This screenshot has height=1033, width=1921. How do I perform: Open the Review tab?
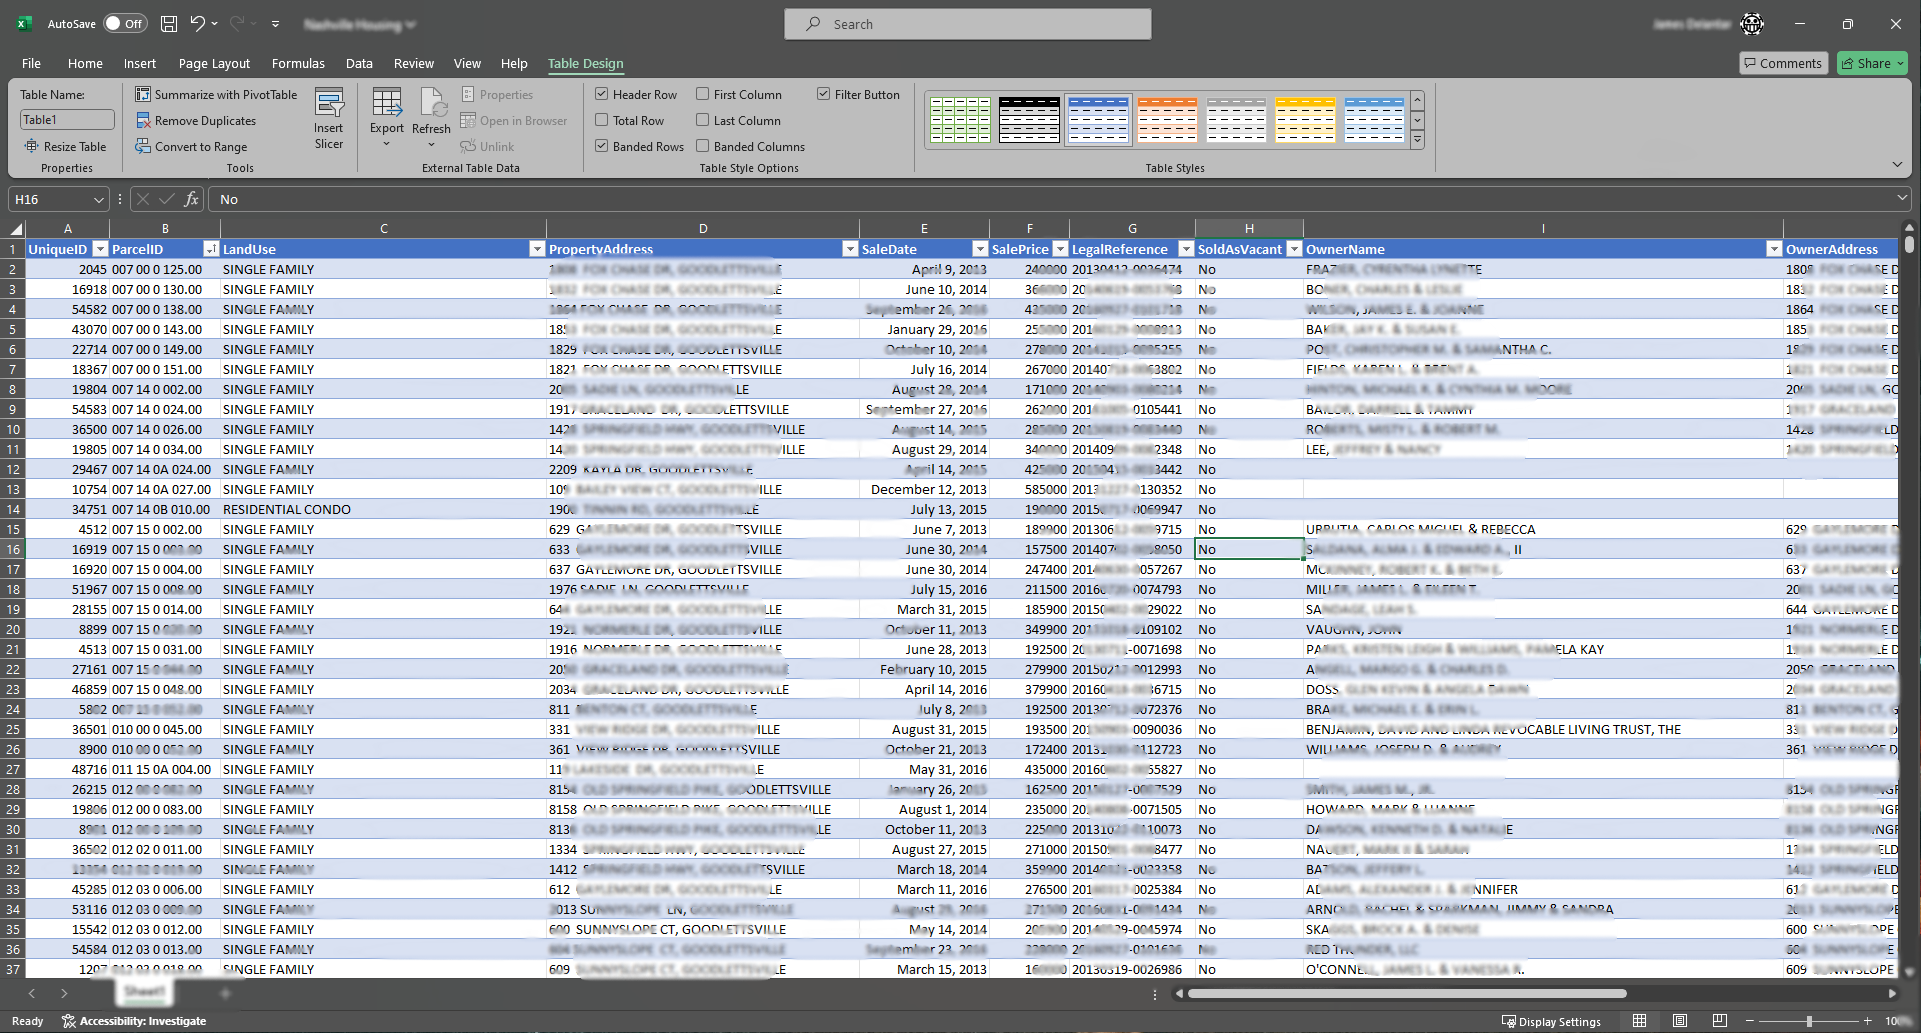tap(414, 63)
